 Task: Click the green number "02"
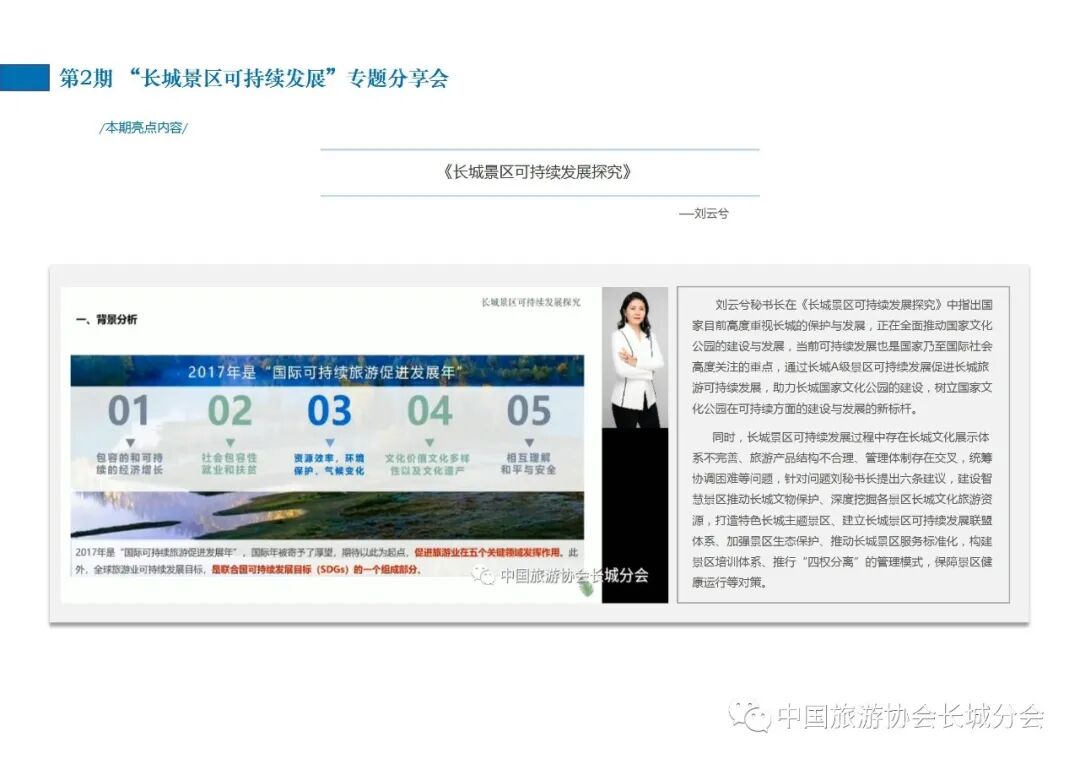coord(230,411)
